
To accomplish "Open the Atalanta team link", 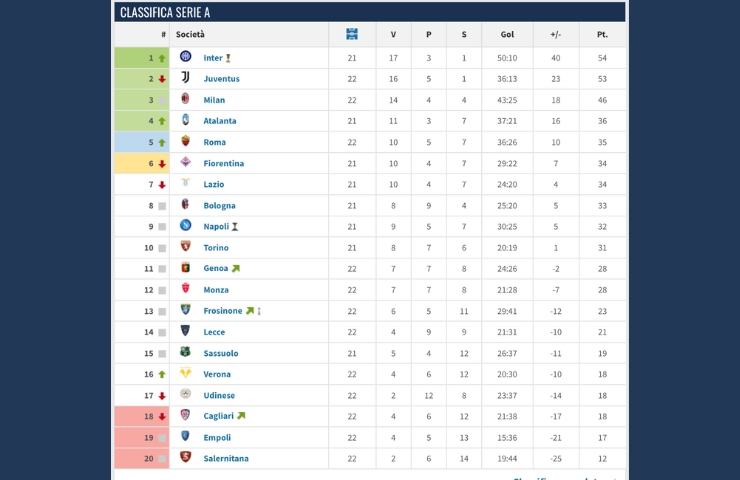I will point(220,121).
